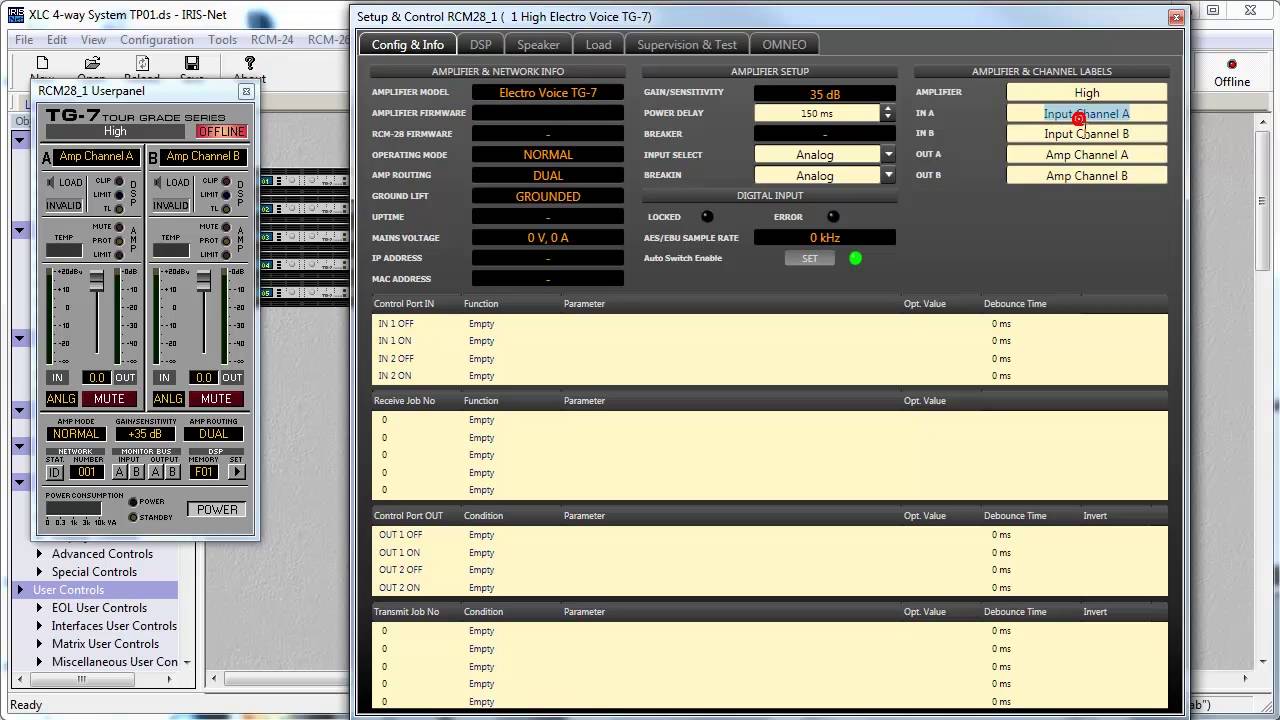Toggle Monitor Bus input B button
1280x720 pixels.
[x=137, y=472]
